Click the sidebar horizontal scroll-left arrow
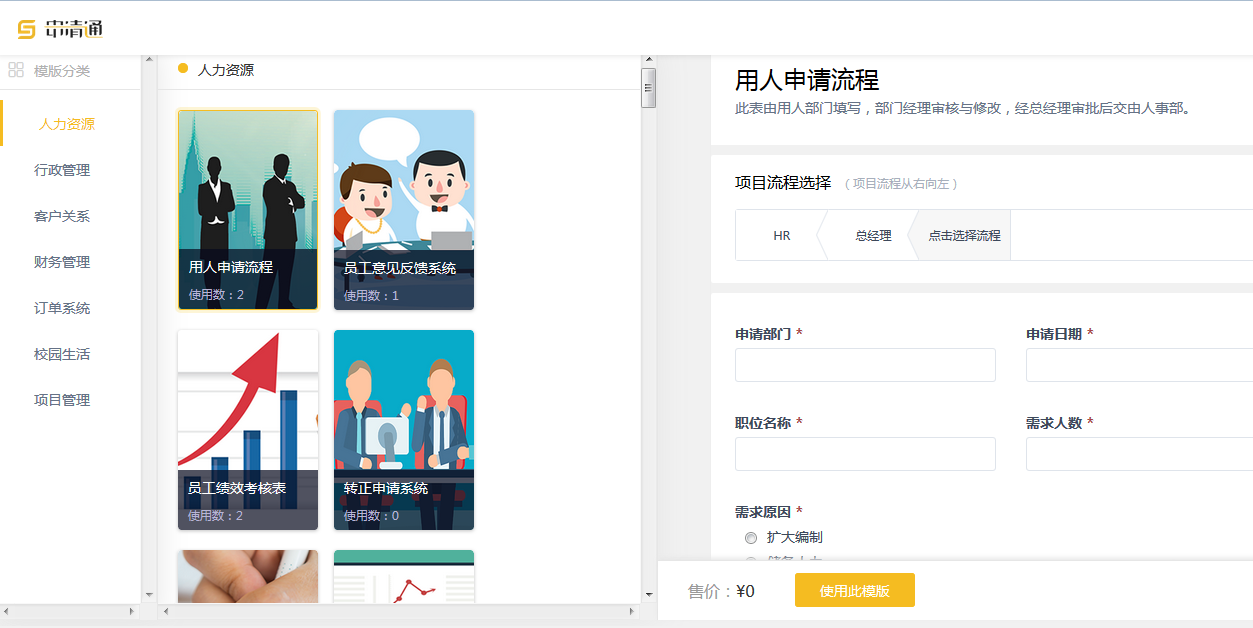Viewport: 1253px width, 628px height. (x=8, y=611)
